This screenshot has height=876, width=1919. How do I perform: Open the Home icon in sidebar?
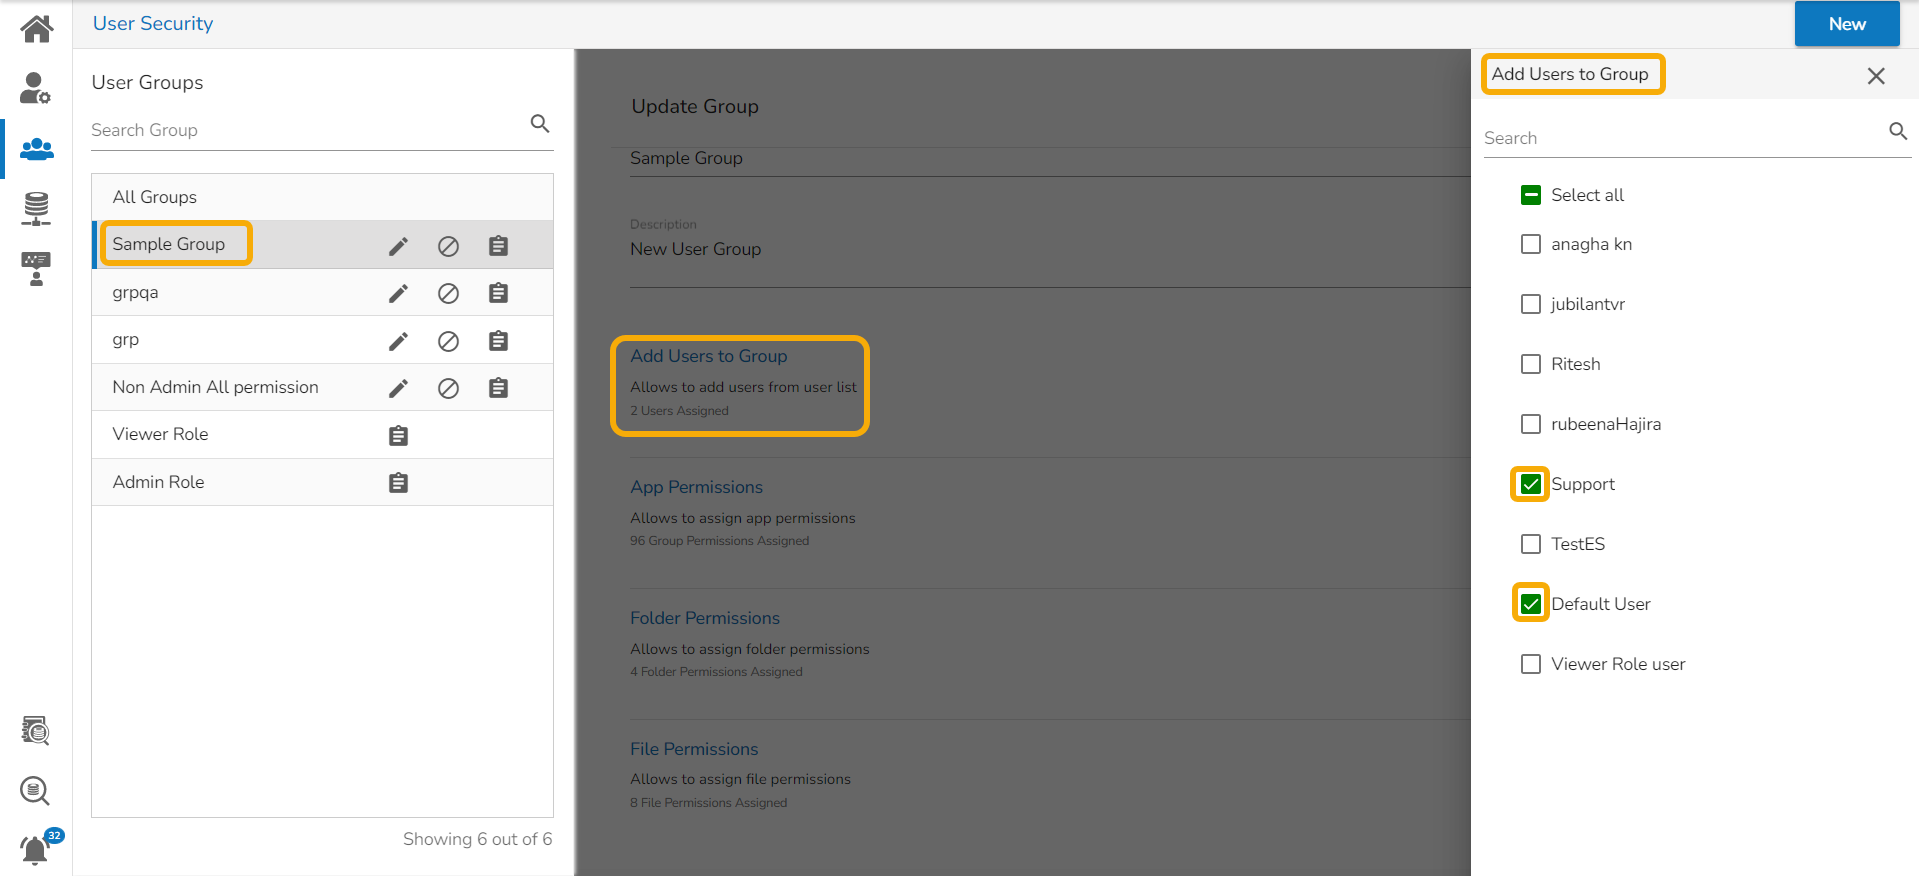[x=36, y=29]
